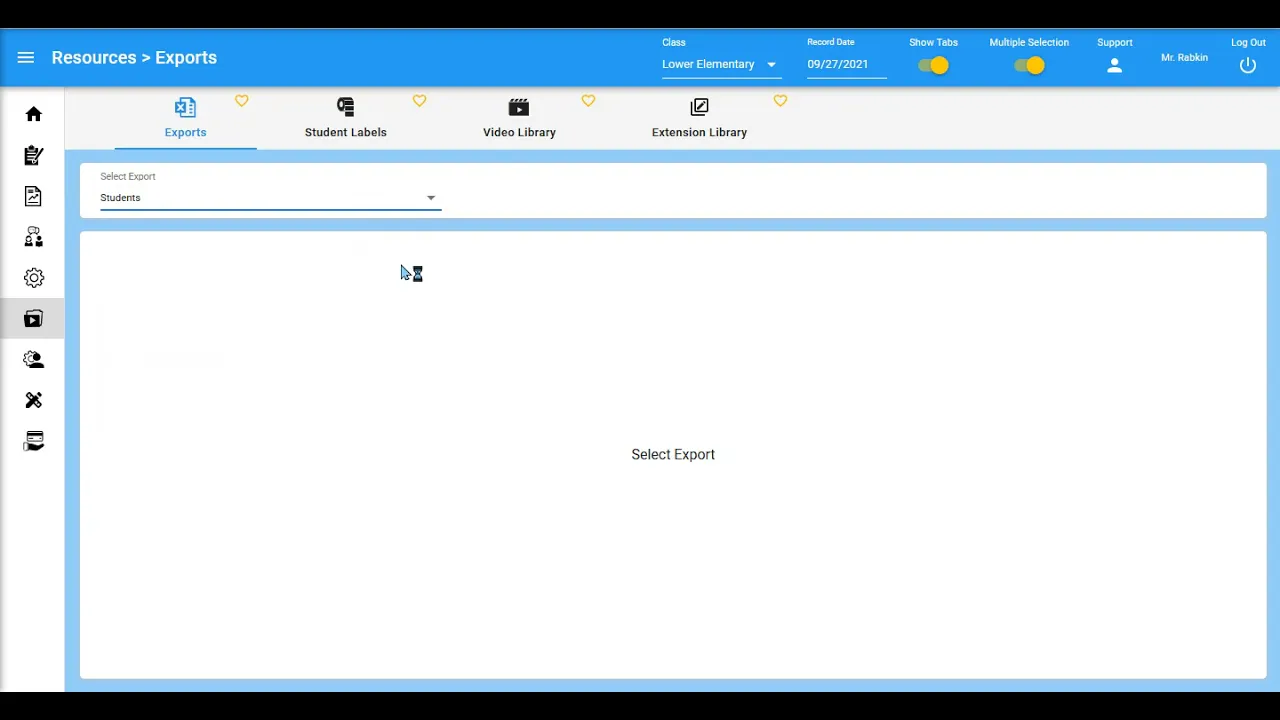
Task: Open the students people sidebar icon
Action: tap(34, 237)
